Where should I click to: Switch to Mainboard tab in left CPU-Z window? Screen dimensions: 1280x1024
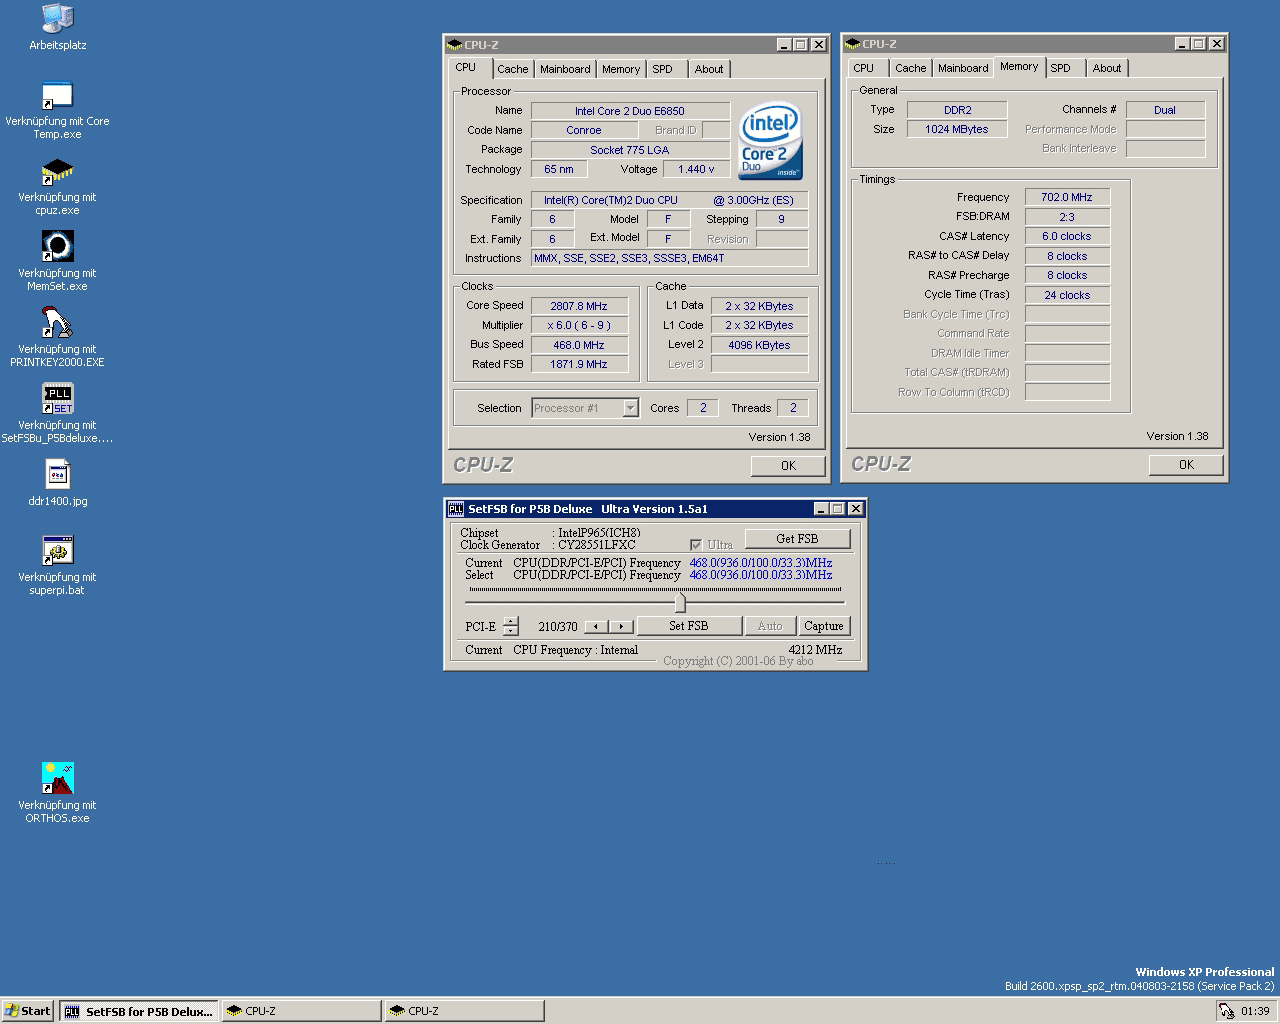click(x=565, y=69)
